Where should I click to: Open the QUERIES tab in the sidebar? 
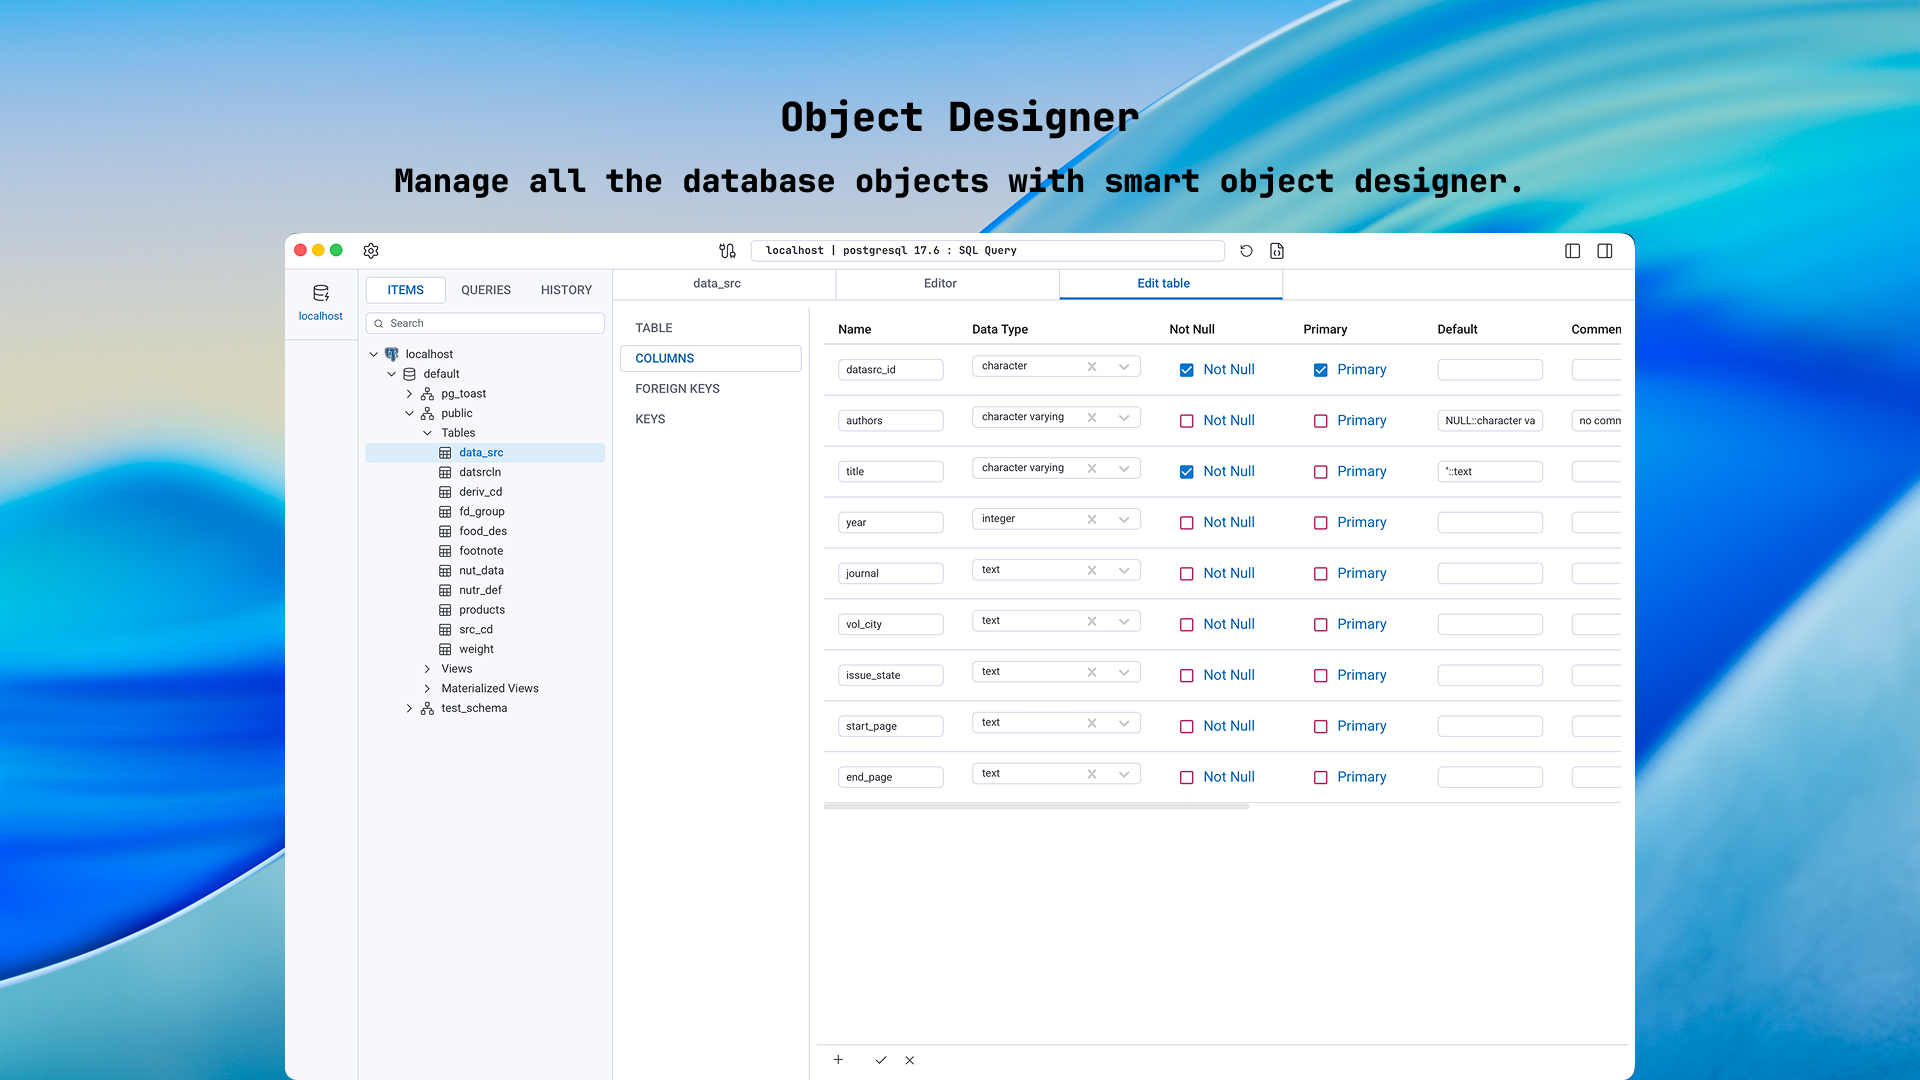pos(486,290)
